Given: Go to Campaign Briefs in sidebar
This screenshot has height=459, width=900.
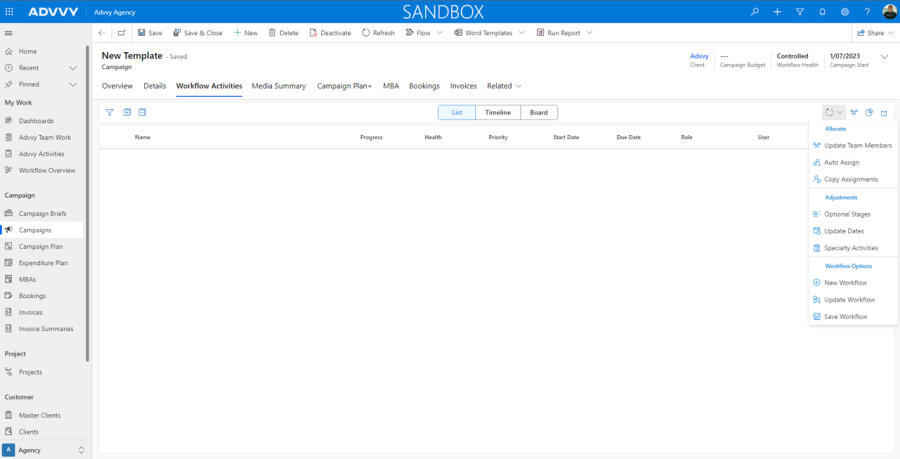Looking at the screenshot, I should [x=42, y=213].
